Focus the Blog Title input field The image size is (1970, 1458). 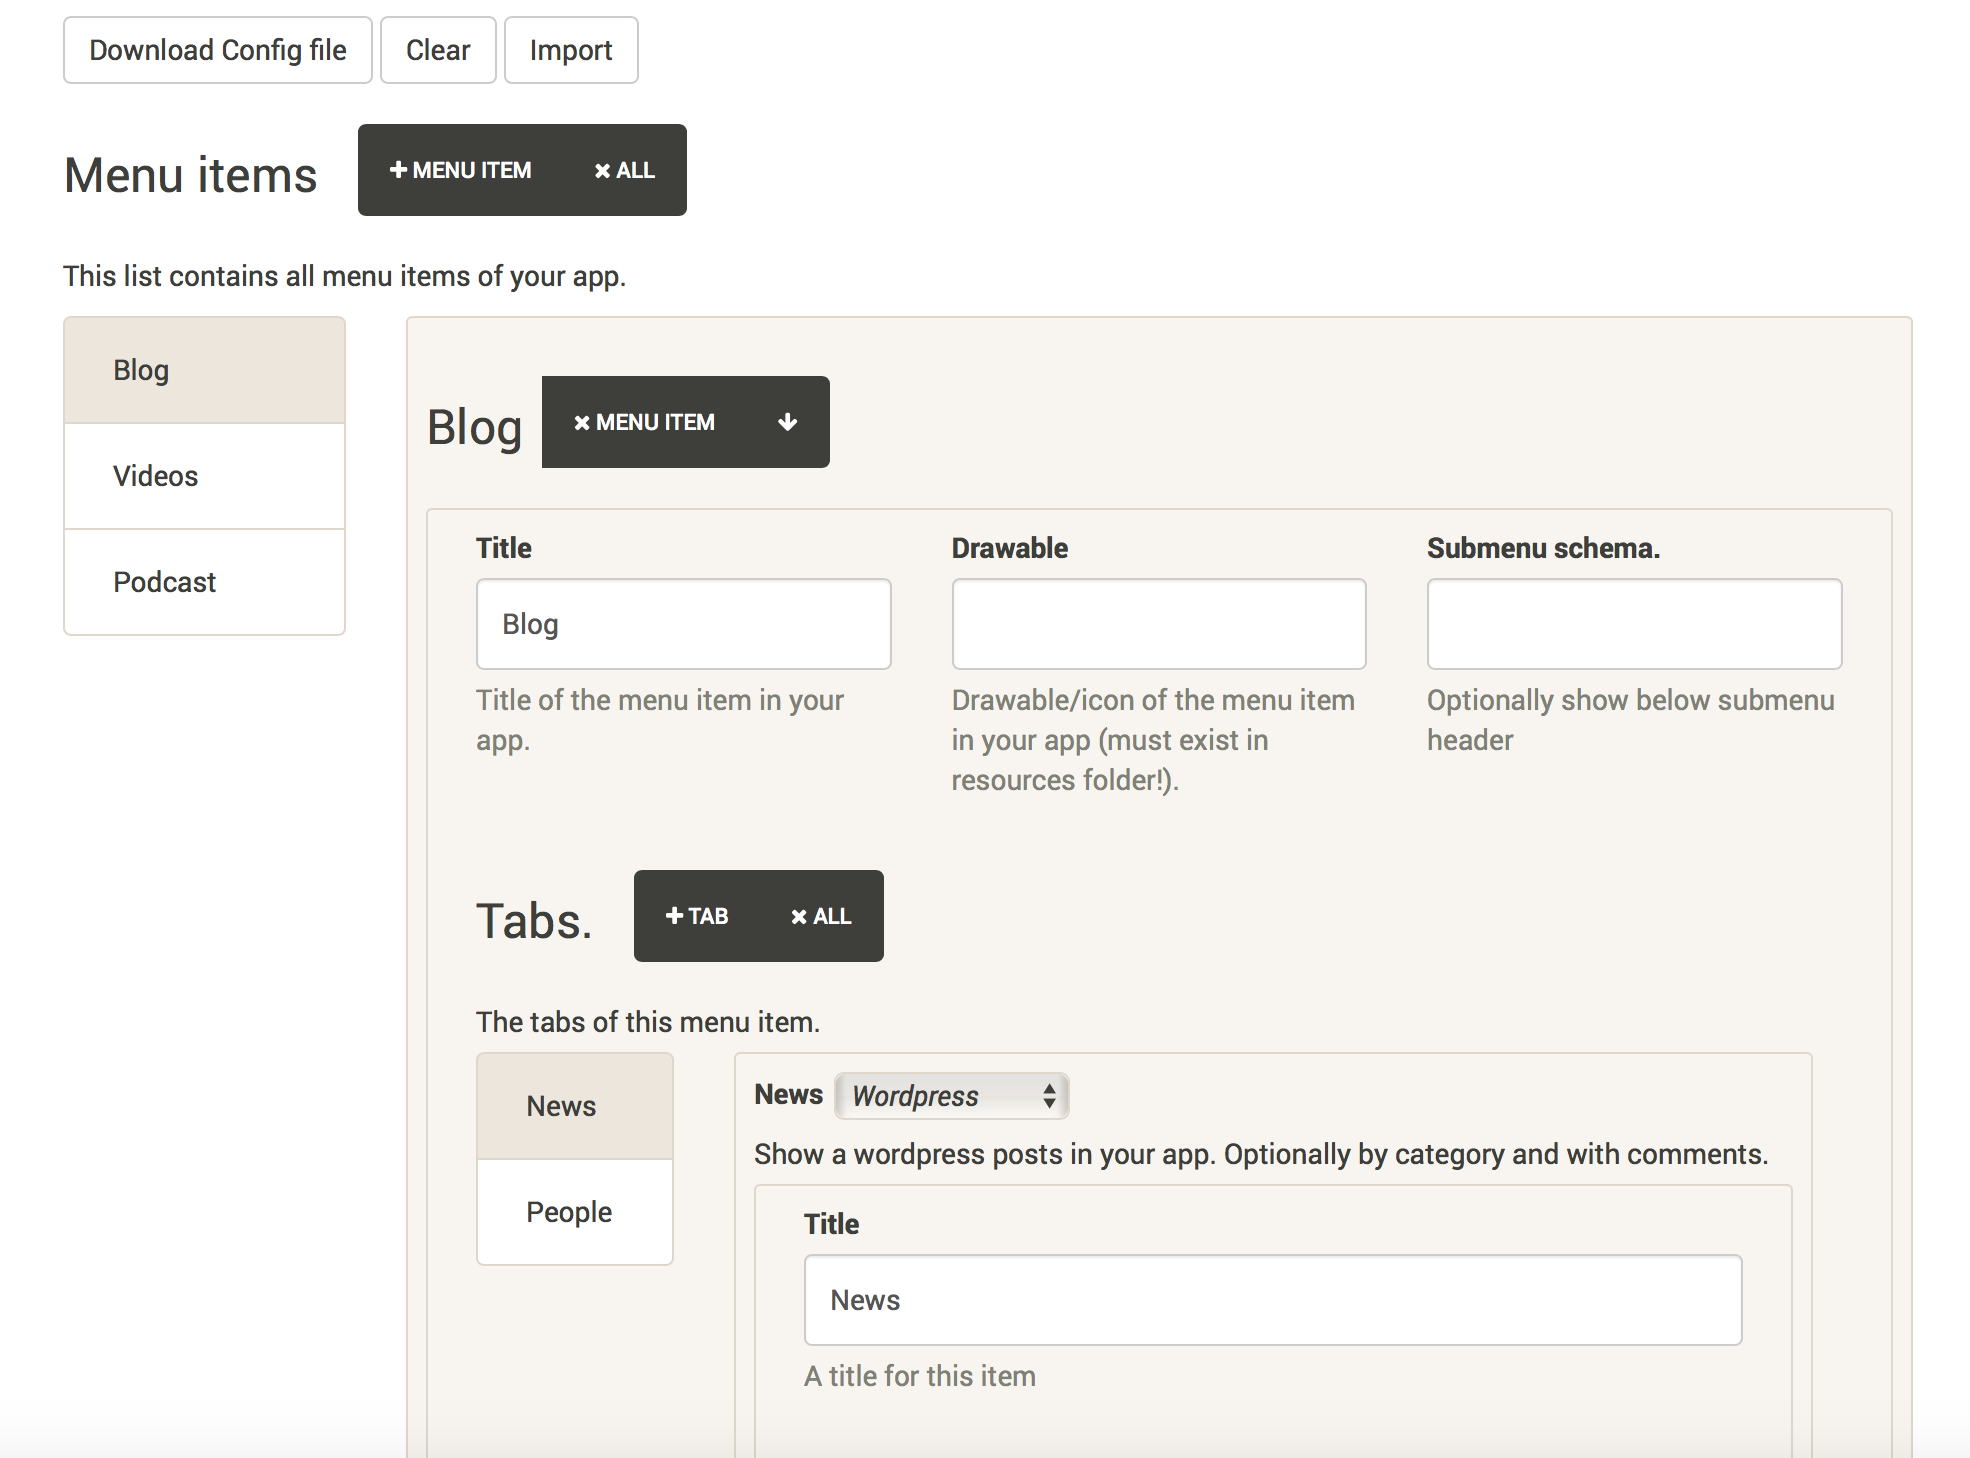pyautogui.click(x=683, y=624)
